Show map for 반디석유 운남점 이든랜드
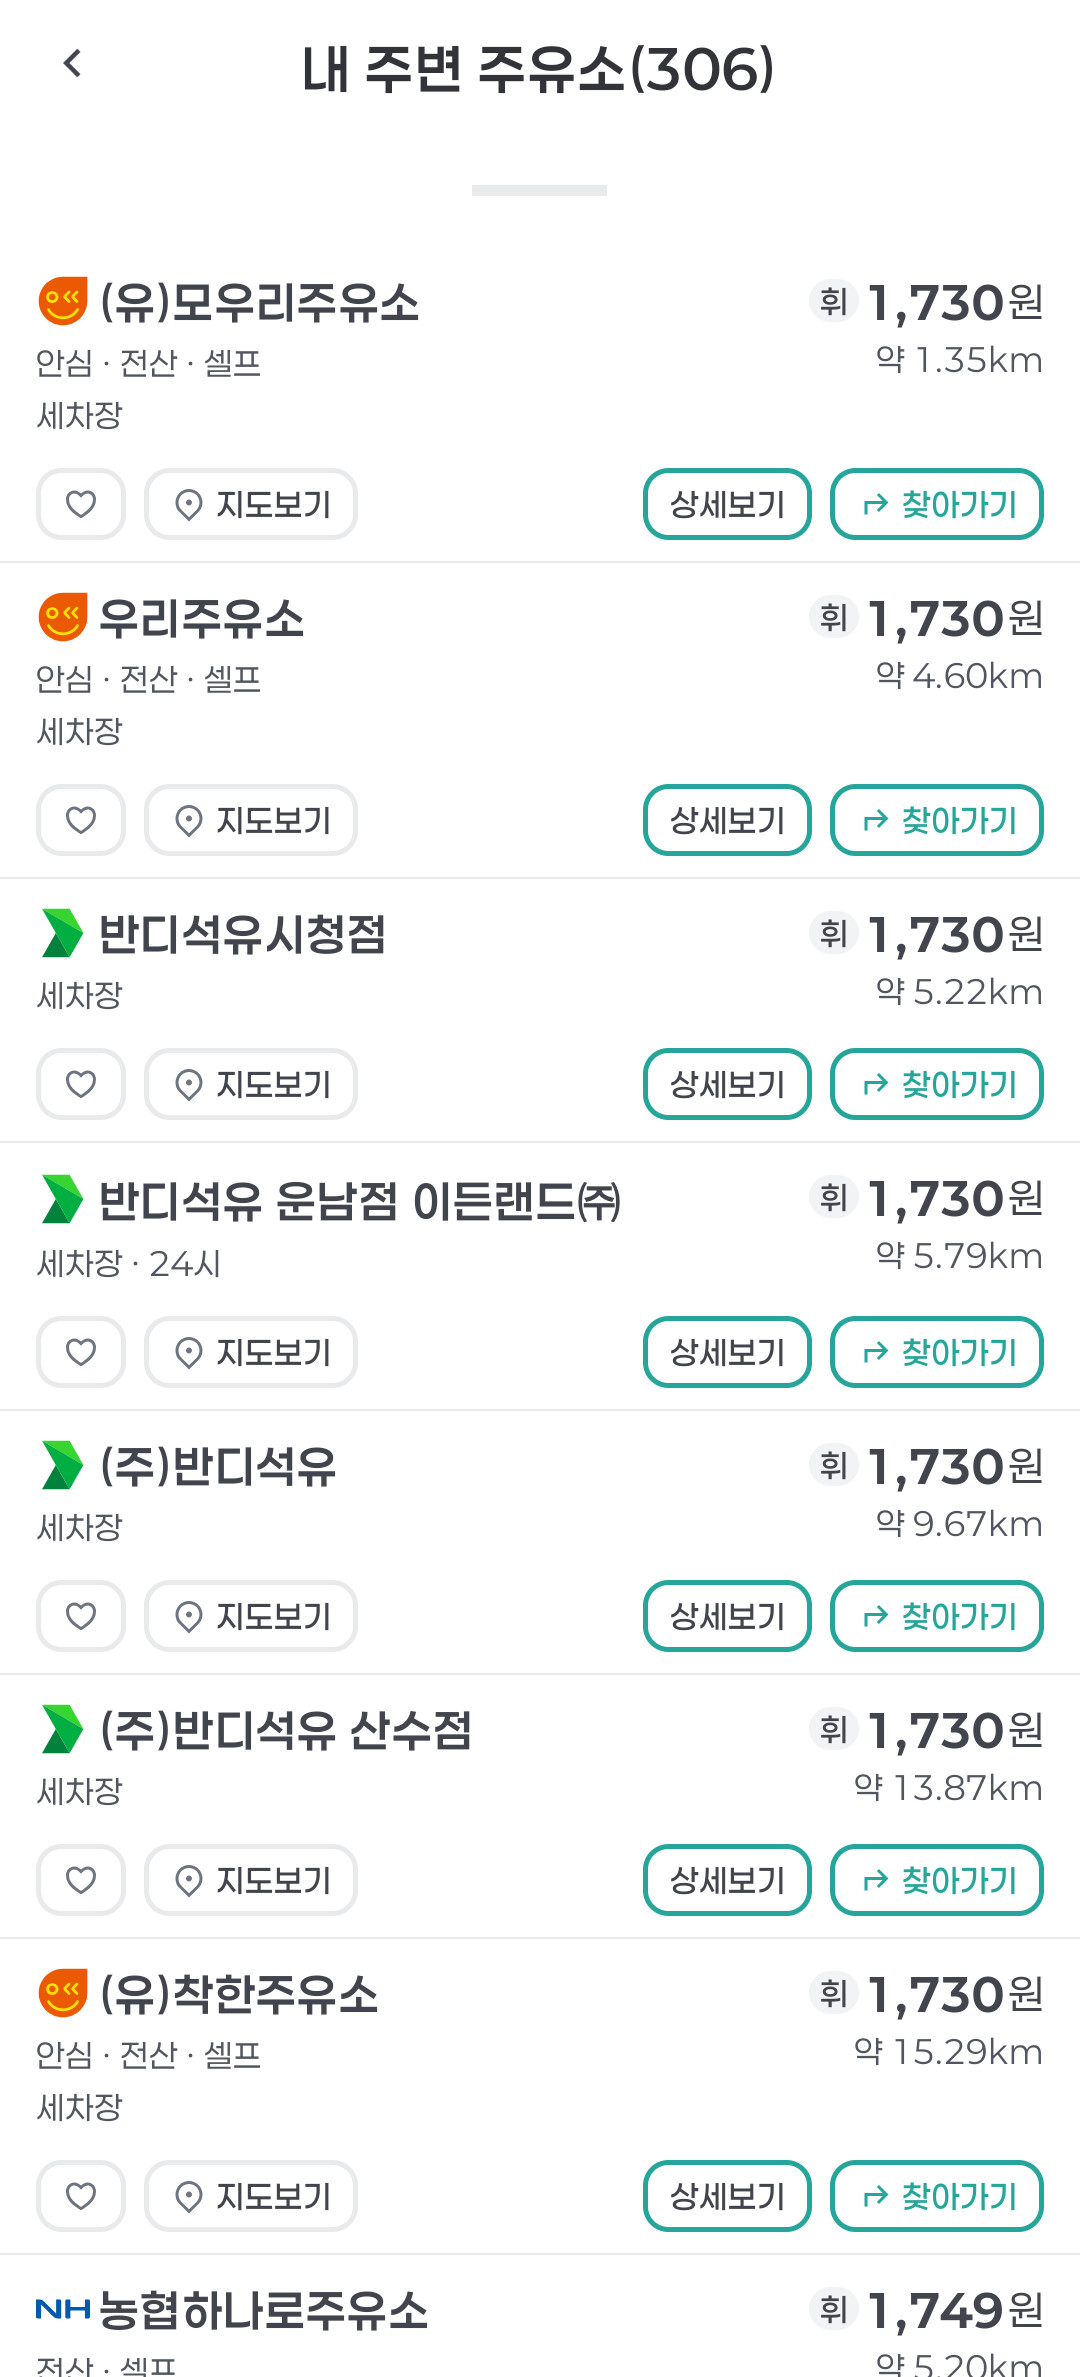 251,1352
